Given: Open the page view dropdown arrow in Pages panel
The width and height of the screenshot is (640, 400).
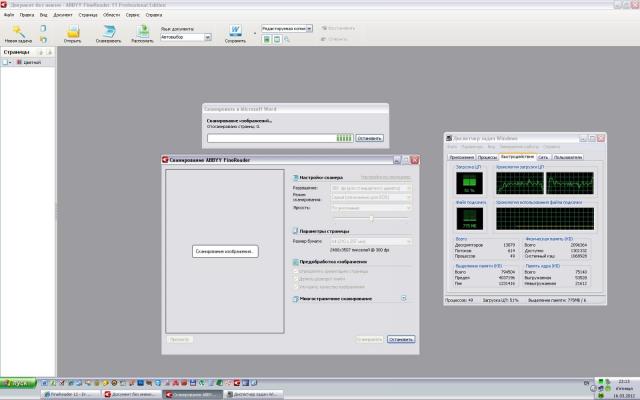Looking at the screenshot, I should [10, 62].
